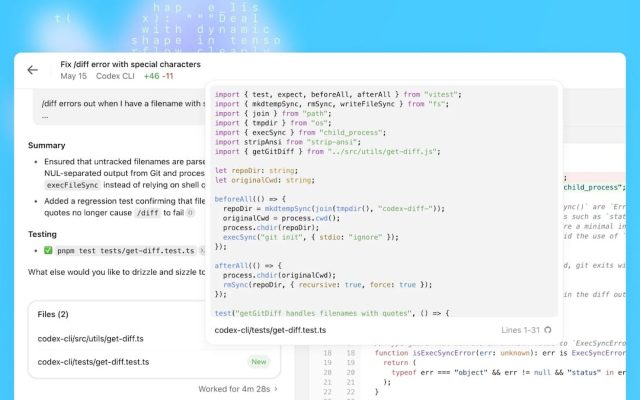
Task: Click the "/diff" inline code chip
Action: coord(147,213)
